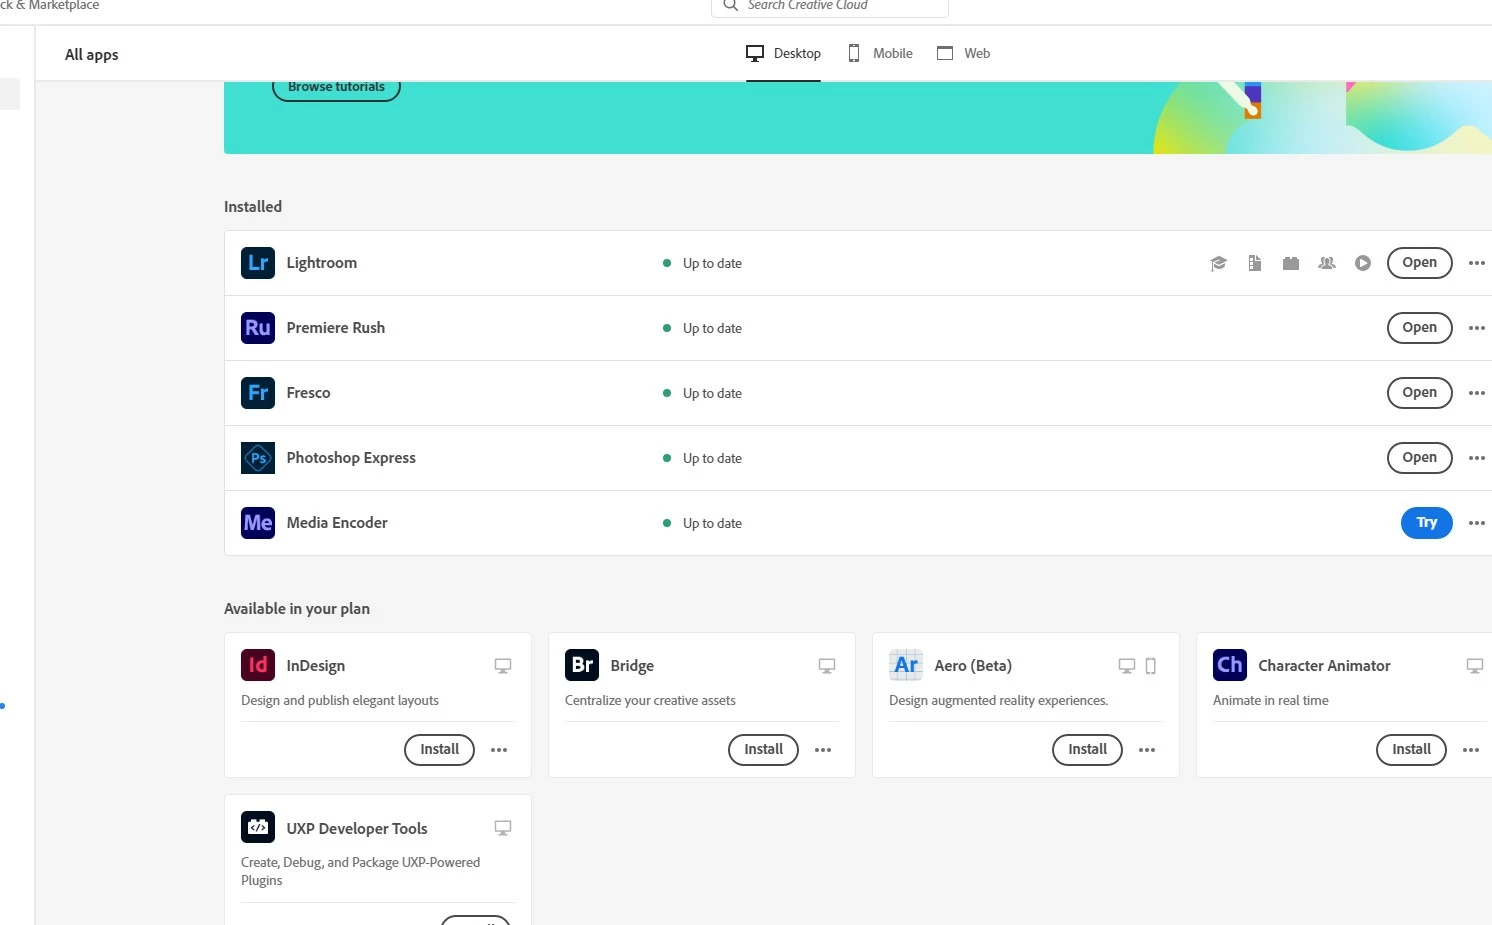Image resolution: width=1492 pixels, height=925 pixels.
Task: Open more options on Character Animator card
Action: (x=1471, y=750)
